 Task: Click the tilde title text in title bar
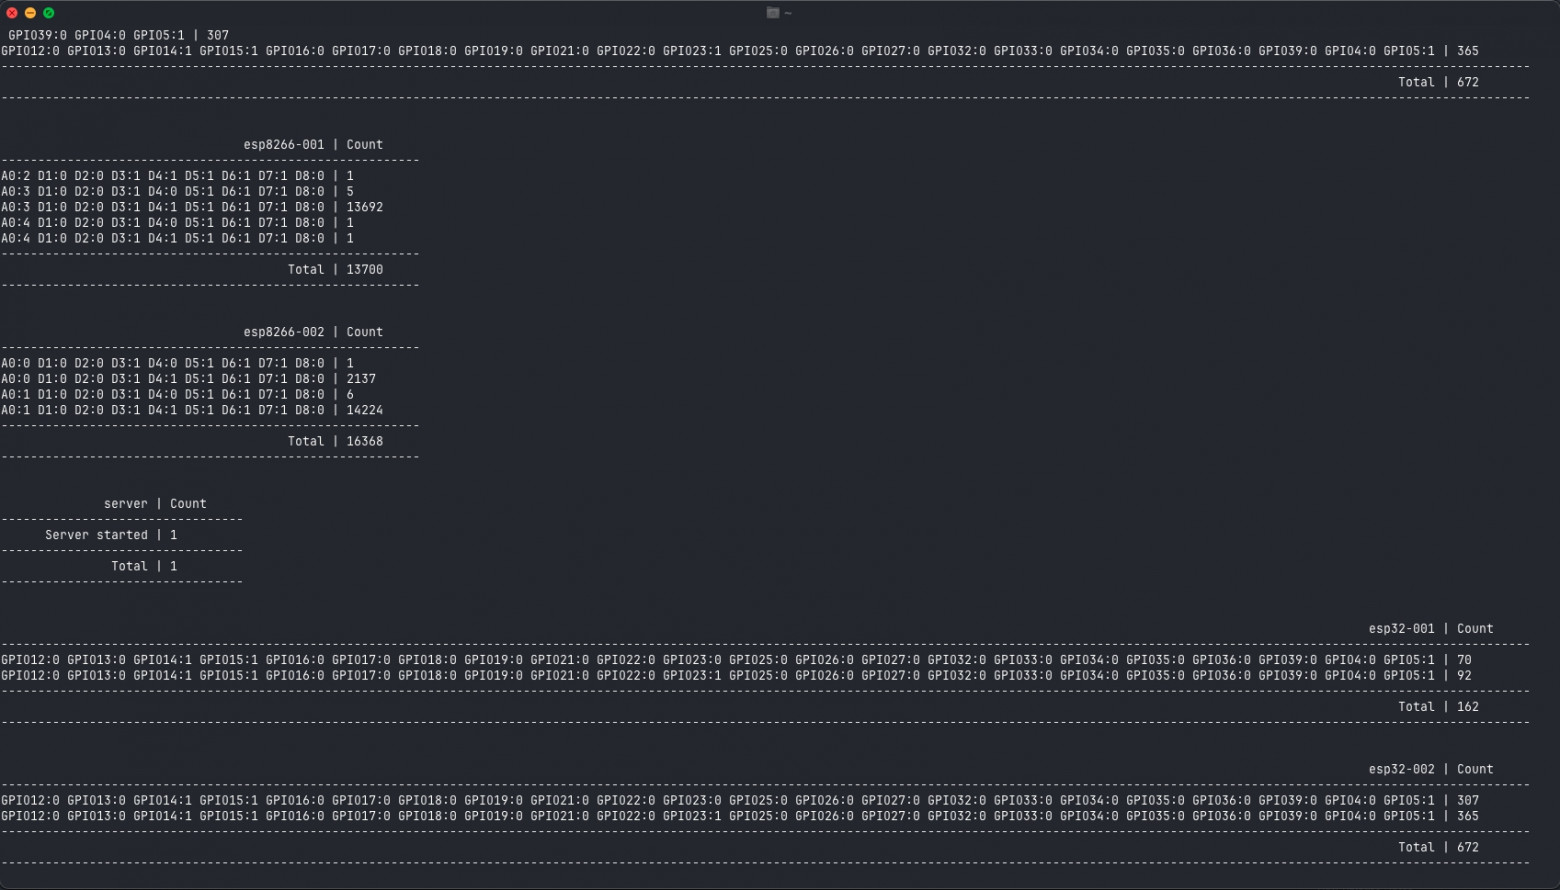coord(788,13)
